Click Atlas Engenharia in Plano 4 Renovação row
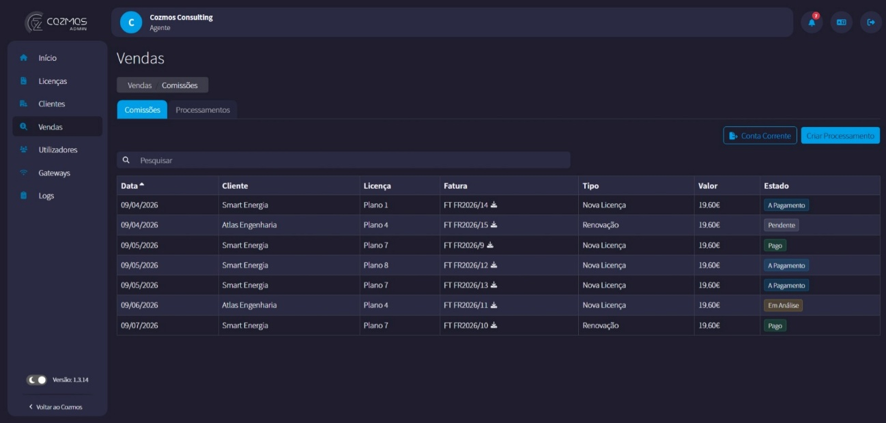Image resolution: width=886 pixels, height=423 pixels. point(249,225)
